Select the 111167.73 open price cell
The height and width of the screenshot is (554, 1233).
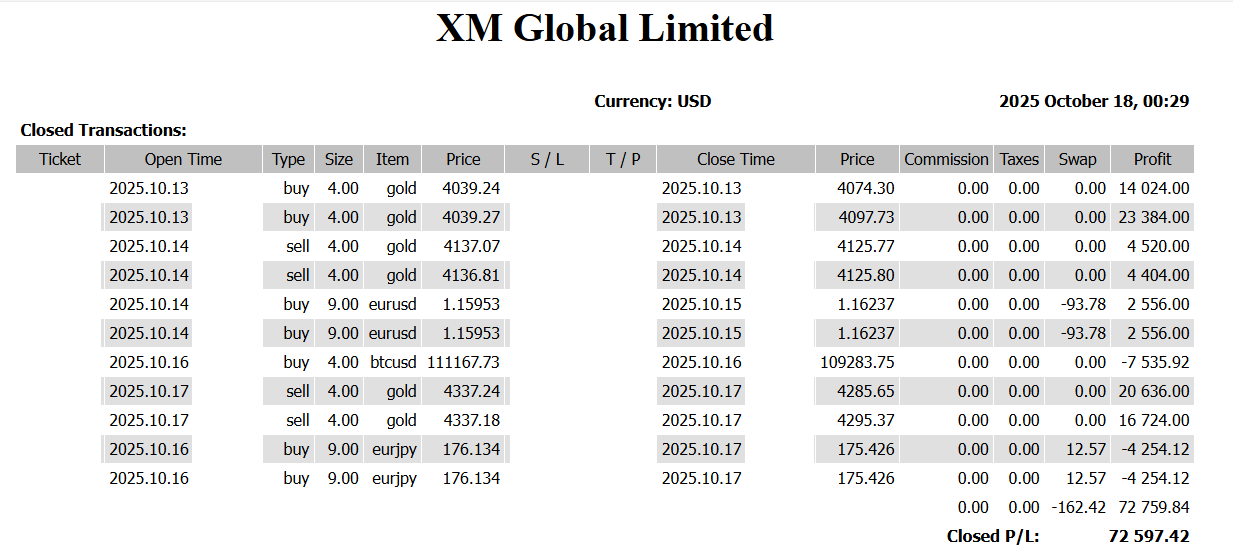[x=463, y=362]
